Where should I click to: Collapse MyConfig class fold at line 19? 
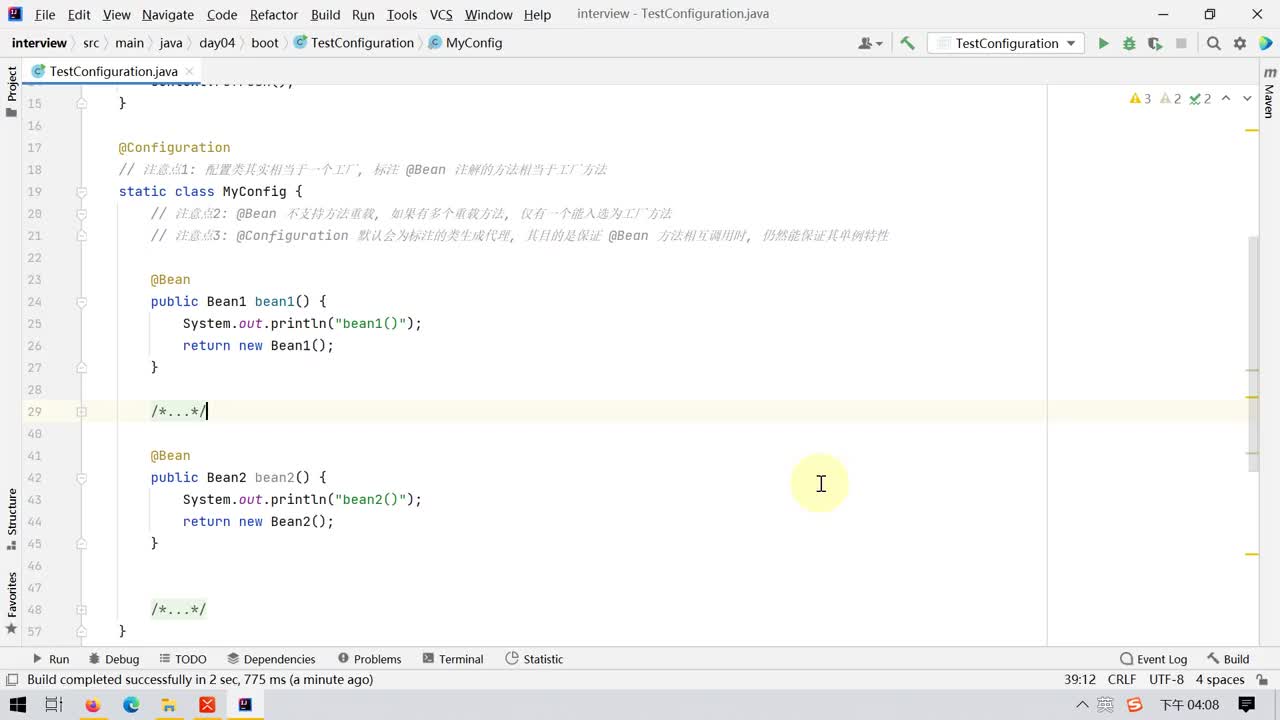(82, 191)
